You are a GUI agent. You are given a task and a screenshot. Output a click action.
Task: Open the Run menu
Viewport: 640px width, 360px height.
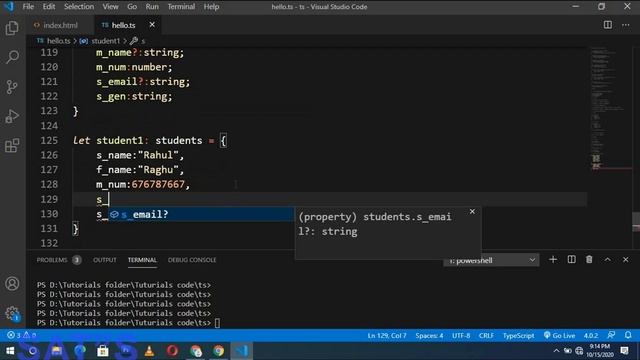pyautogui.click(x=152, y=7)
